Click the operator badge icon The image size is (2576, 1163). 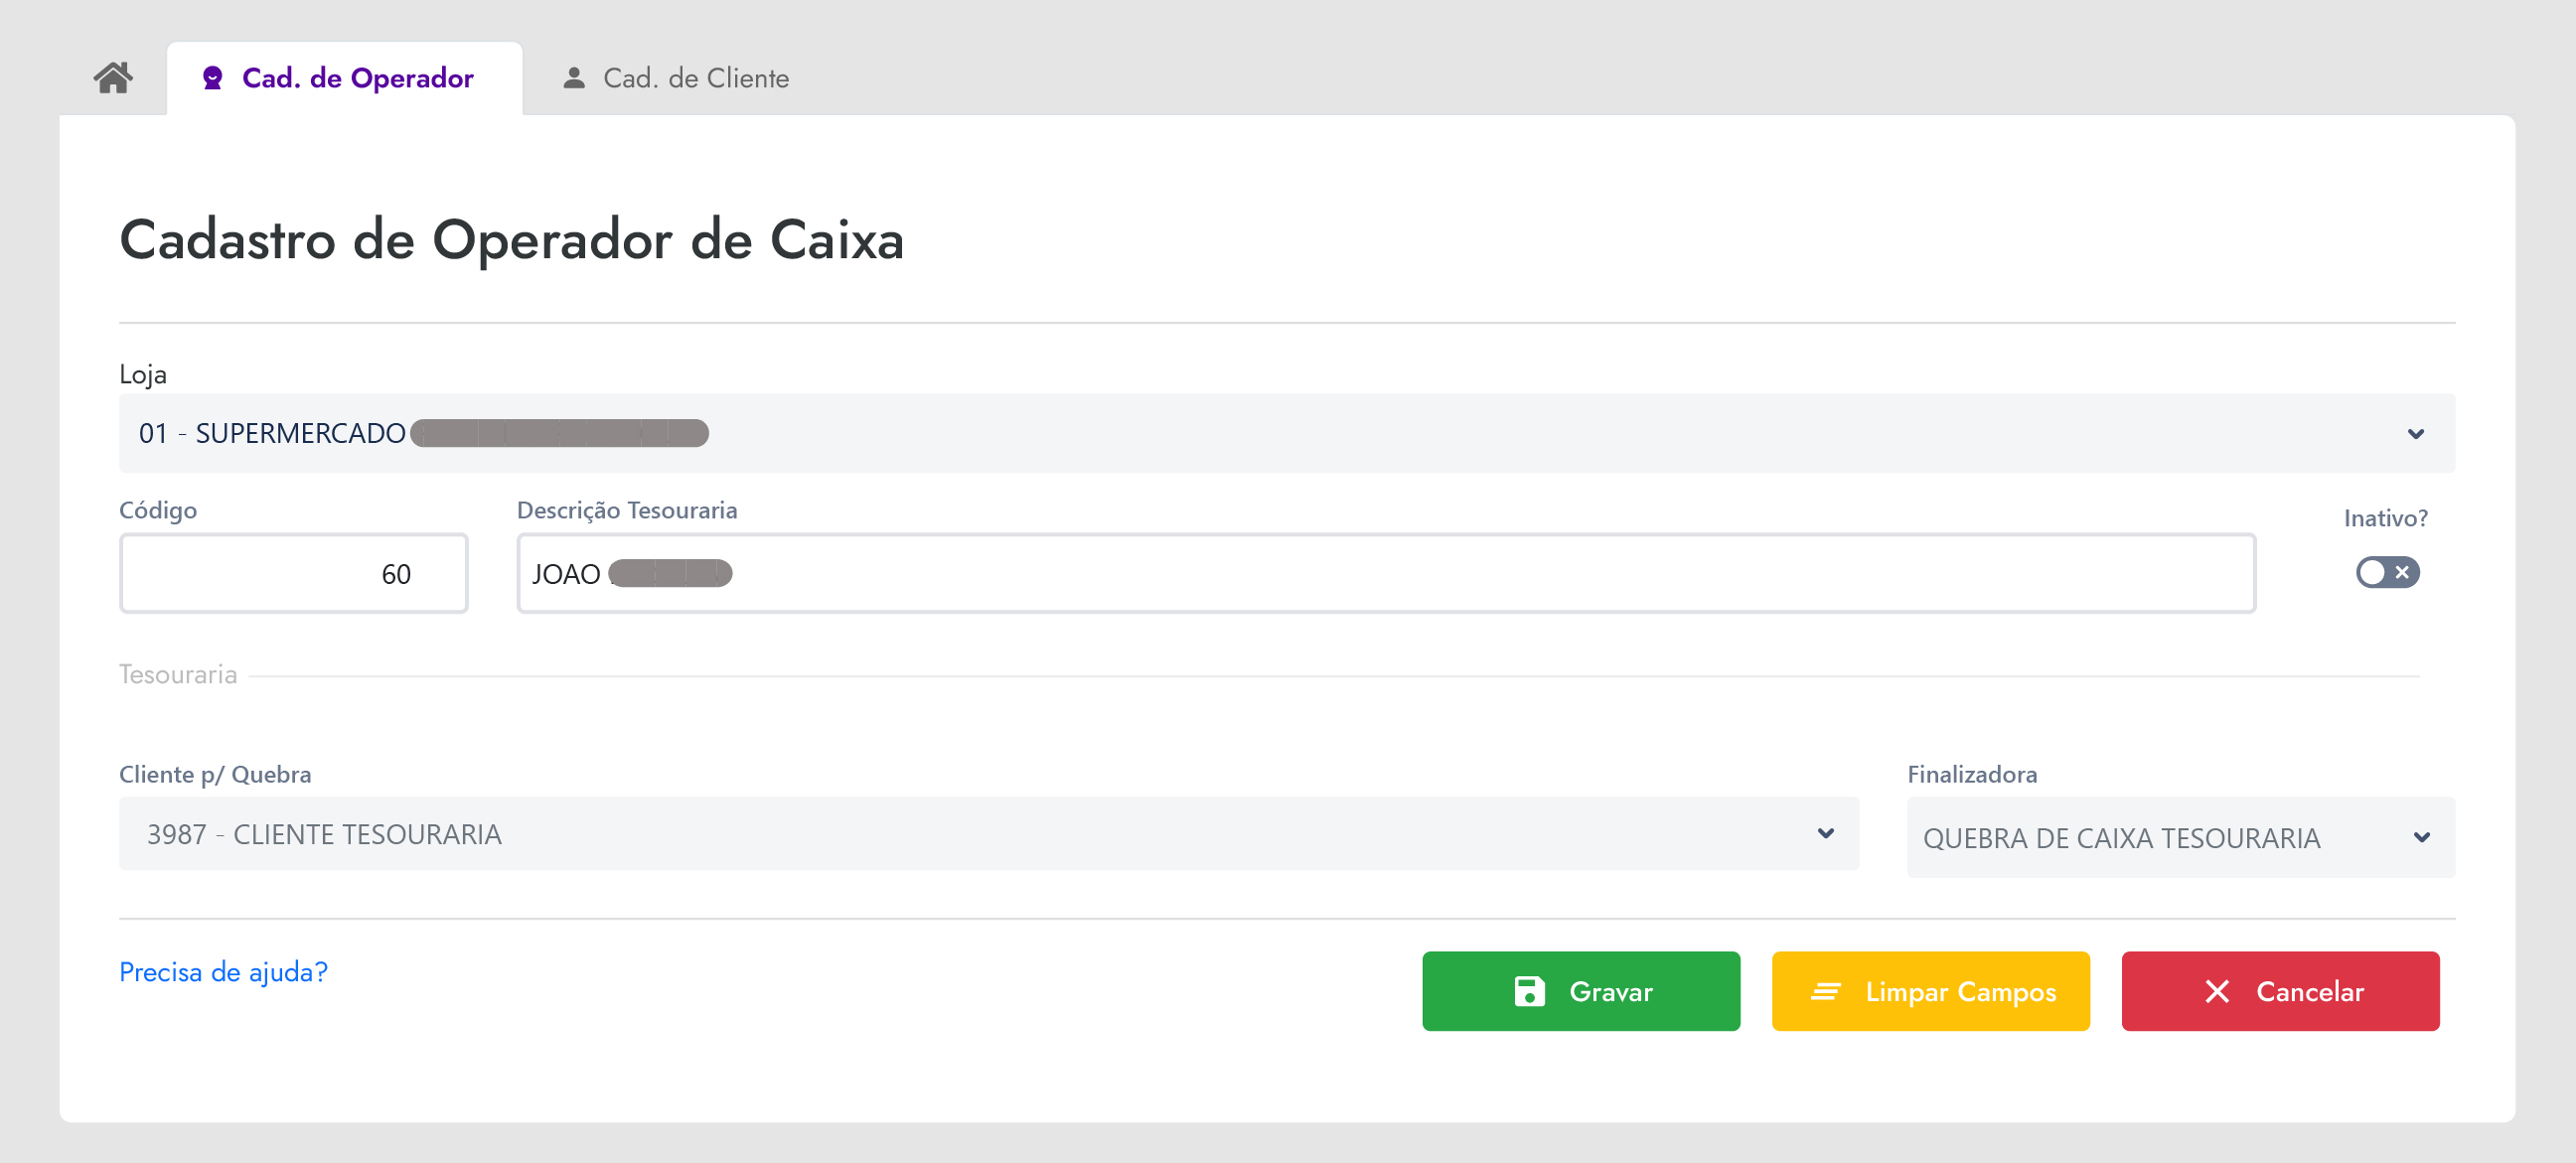[x=212, y=78]
